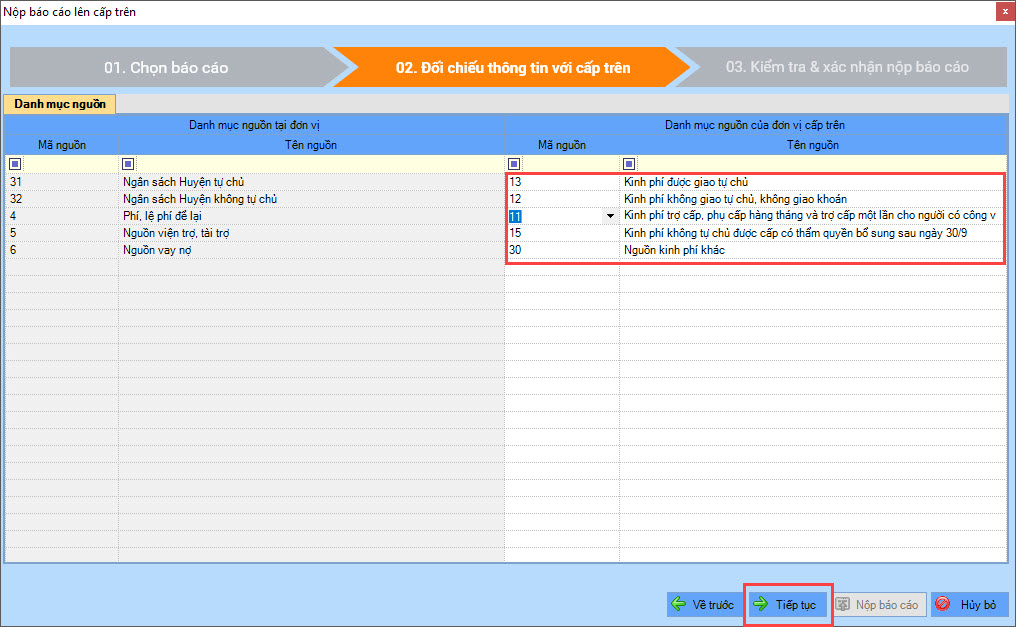This screenshot has width=1016, height=627.
Task: Expand the dropdown for source code 11
Action: [x=610, y=216]
